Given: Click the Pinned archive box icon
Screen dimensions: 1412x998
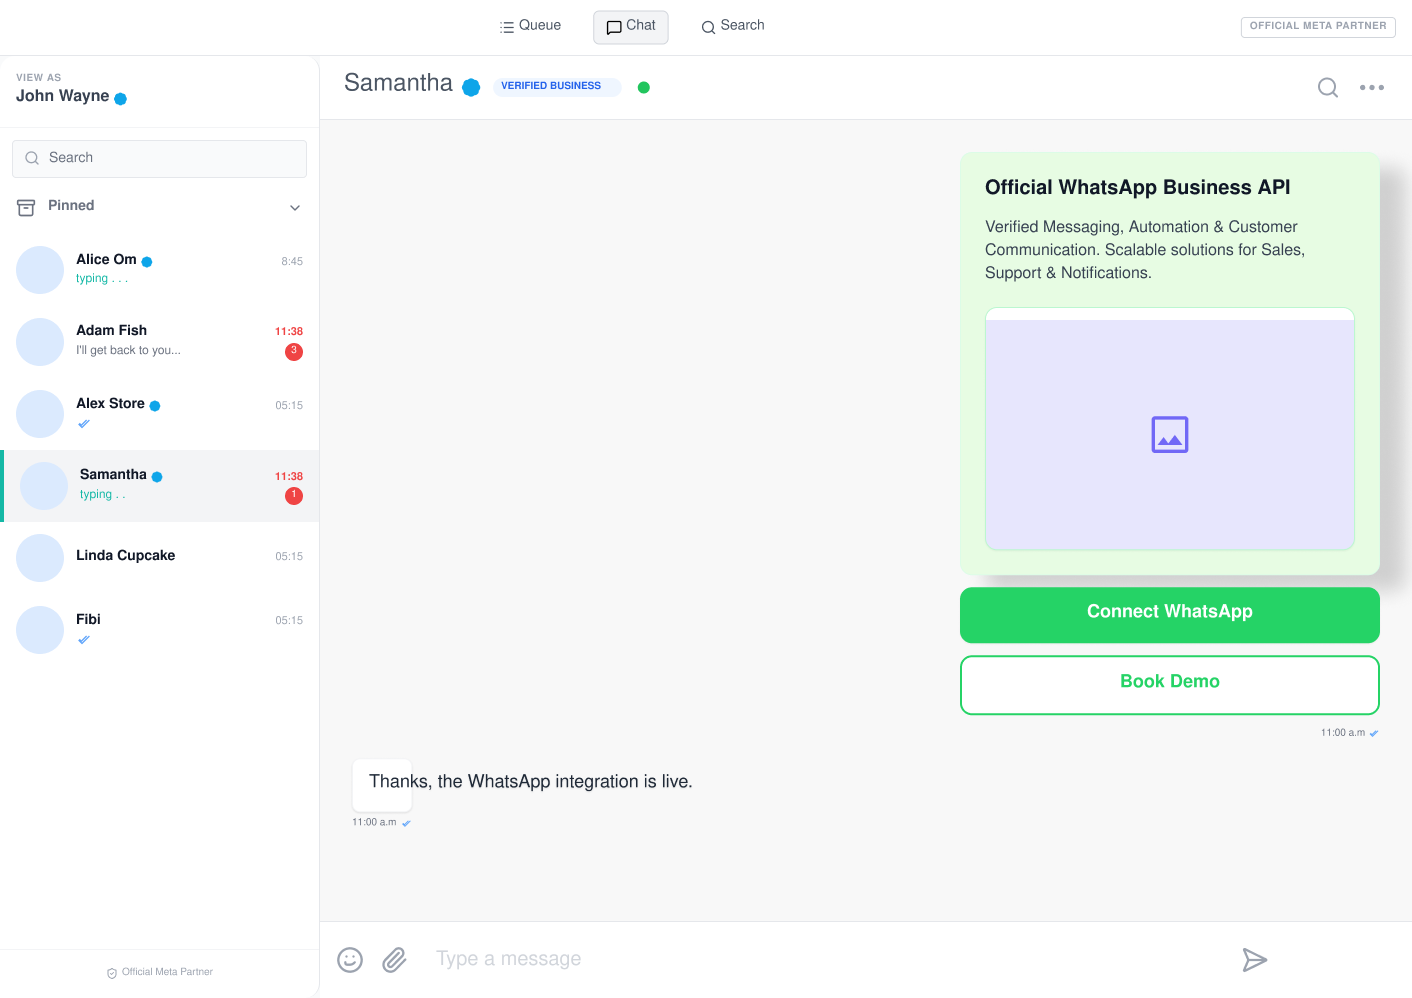Looking at the screenshot, I should [x=26, y=207].
